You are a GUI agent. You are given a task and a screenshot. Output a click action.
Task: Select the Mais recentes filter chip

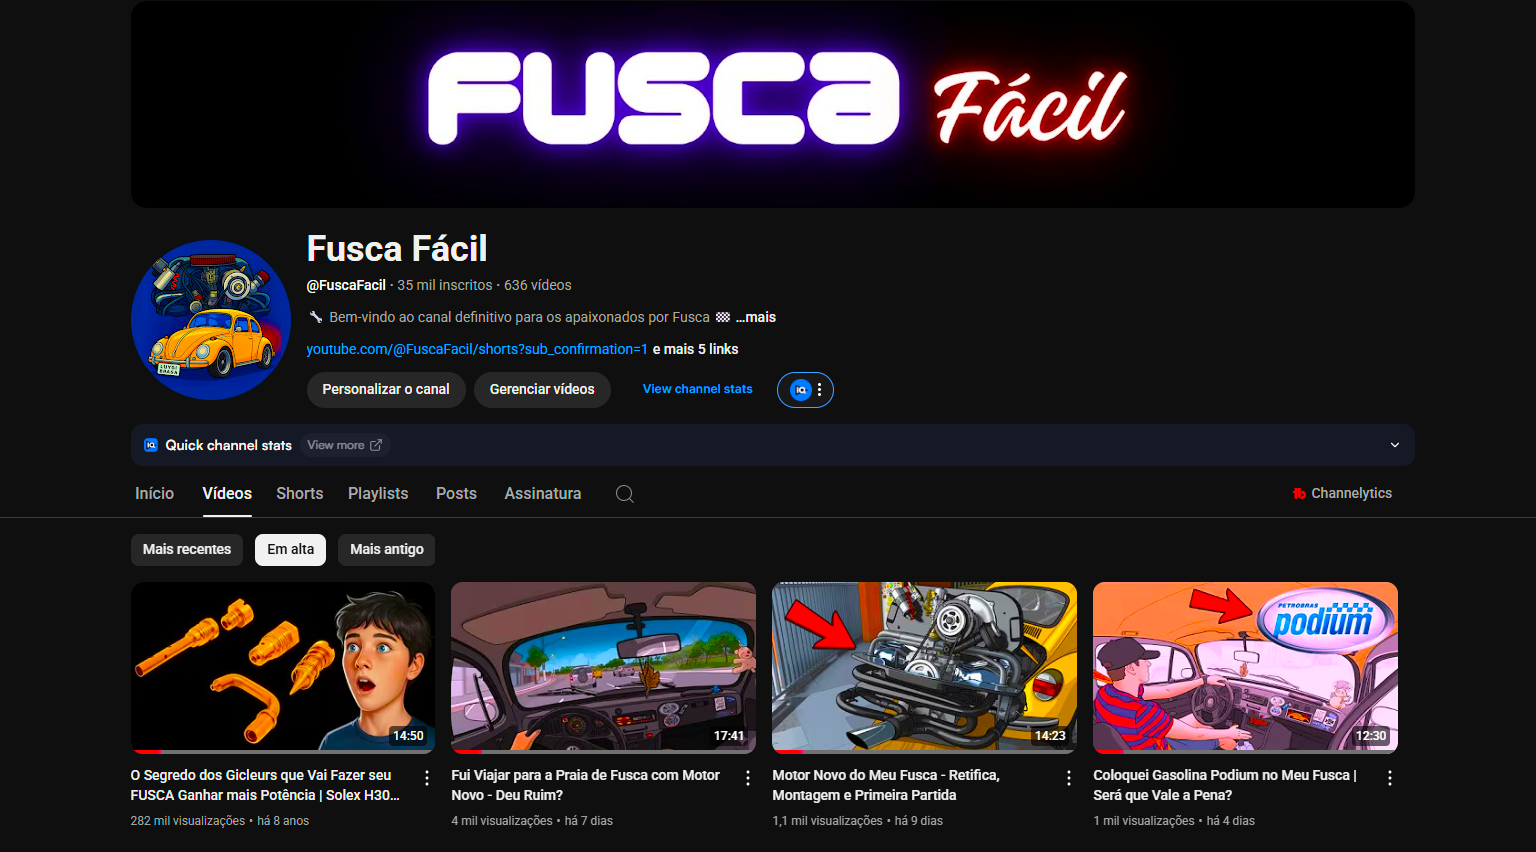(187, 550)
